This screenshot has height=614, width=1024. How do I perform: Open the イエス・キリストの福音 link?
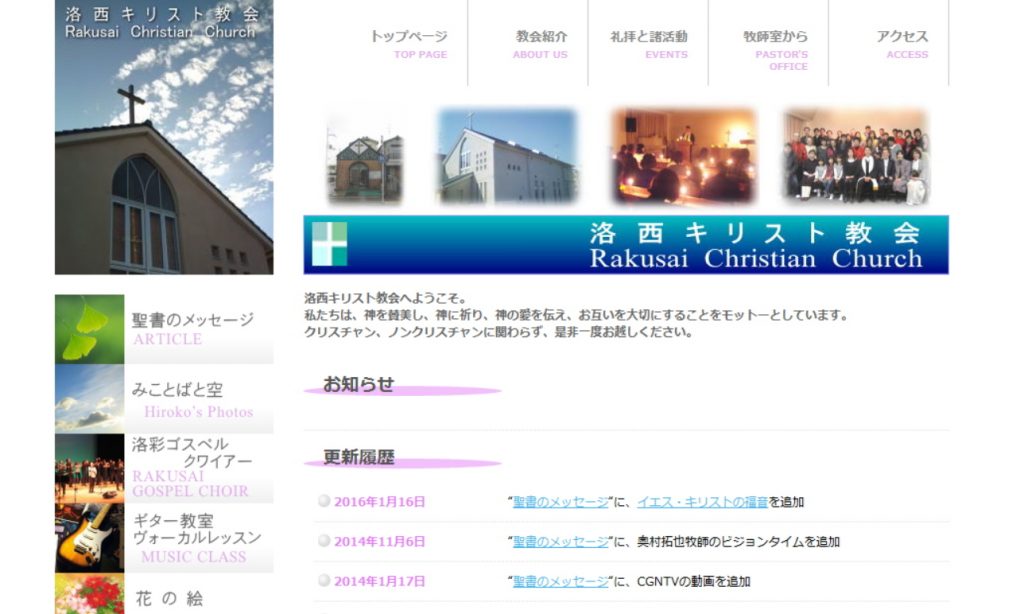703,502
